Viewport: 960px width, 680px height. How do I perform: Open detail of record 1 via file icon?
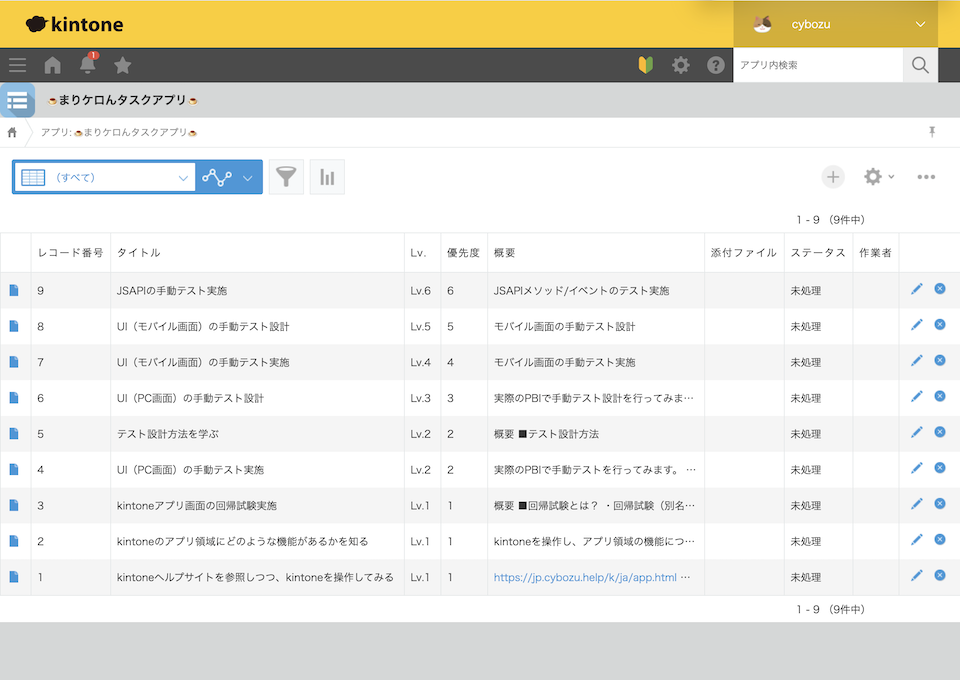click(x=14, y=577)
